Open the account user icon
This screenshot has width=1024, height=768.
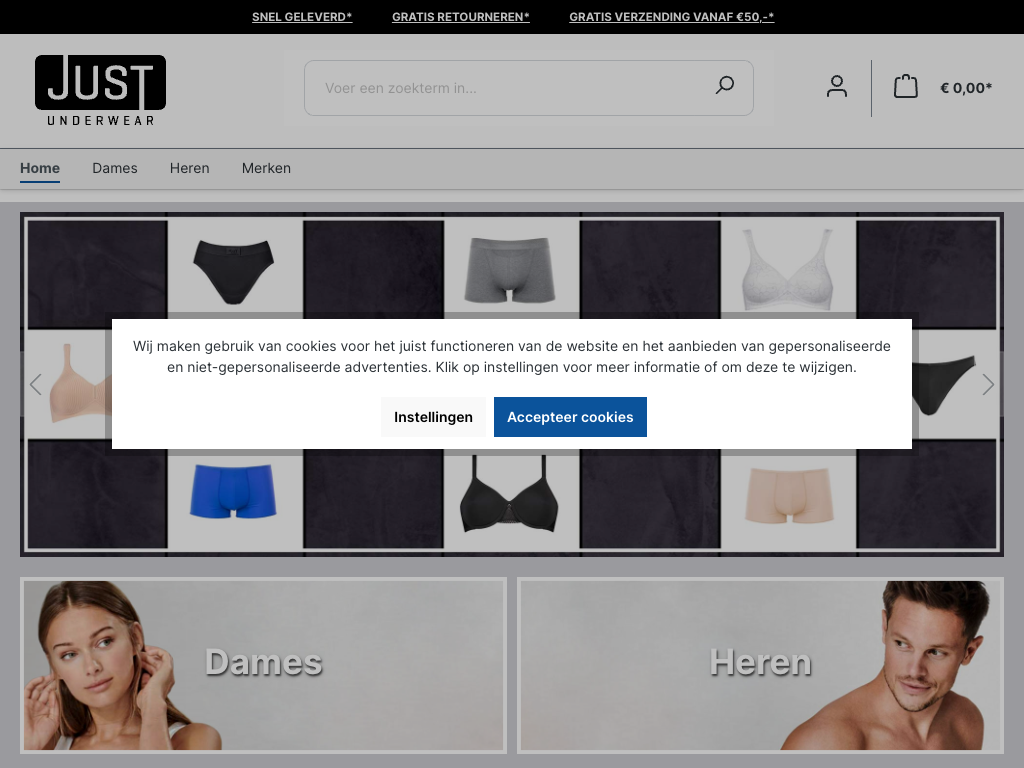click(837, 87)
